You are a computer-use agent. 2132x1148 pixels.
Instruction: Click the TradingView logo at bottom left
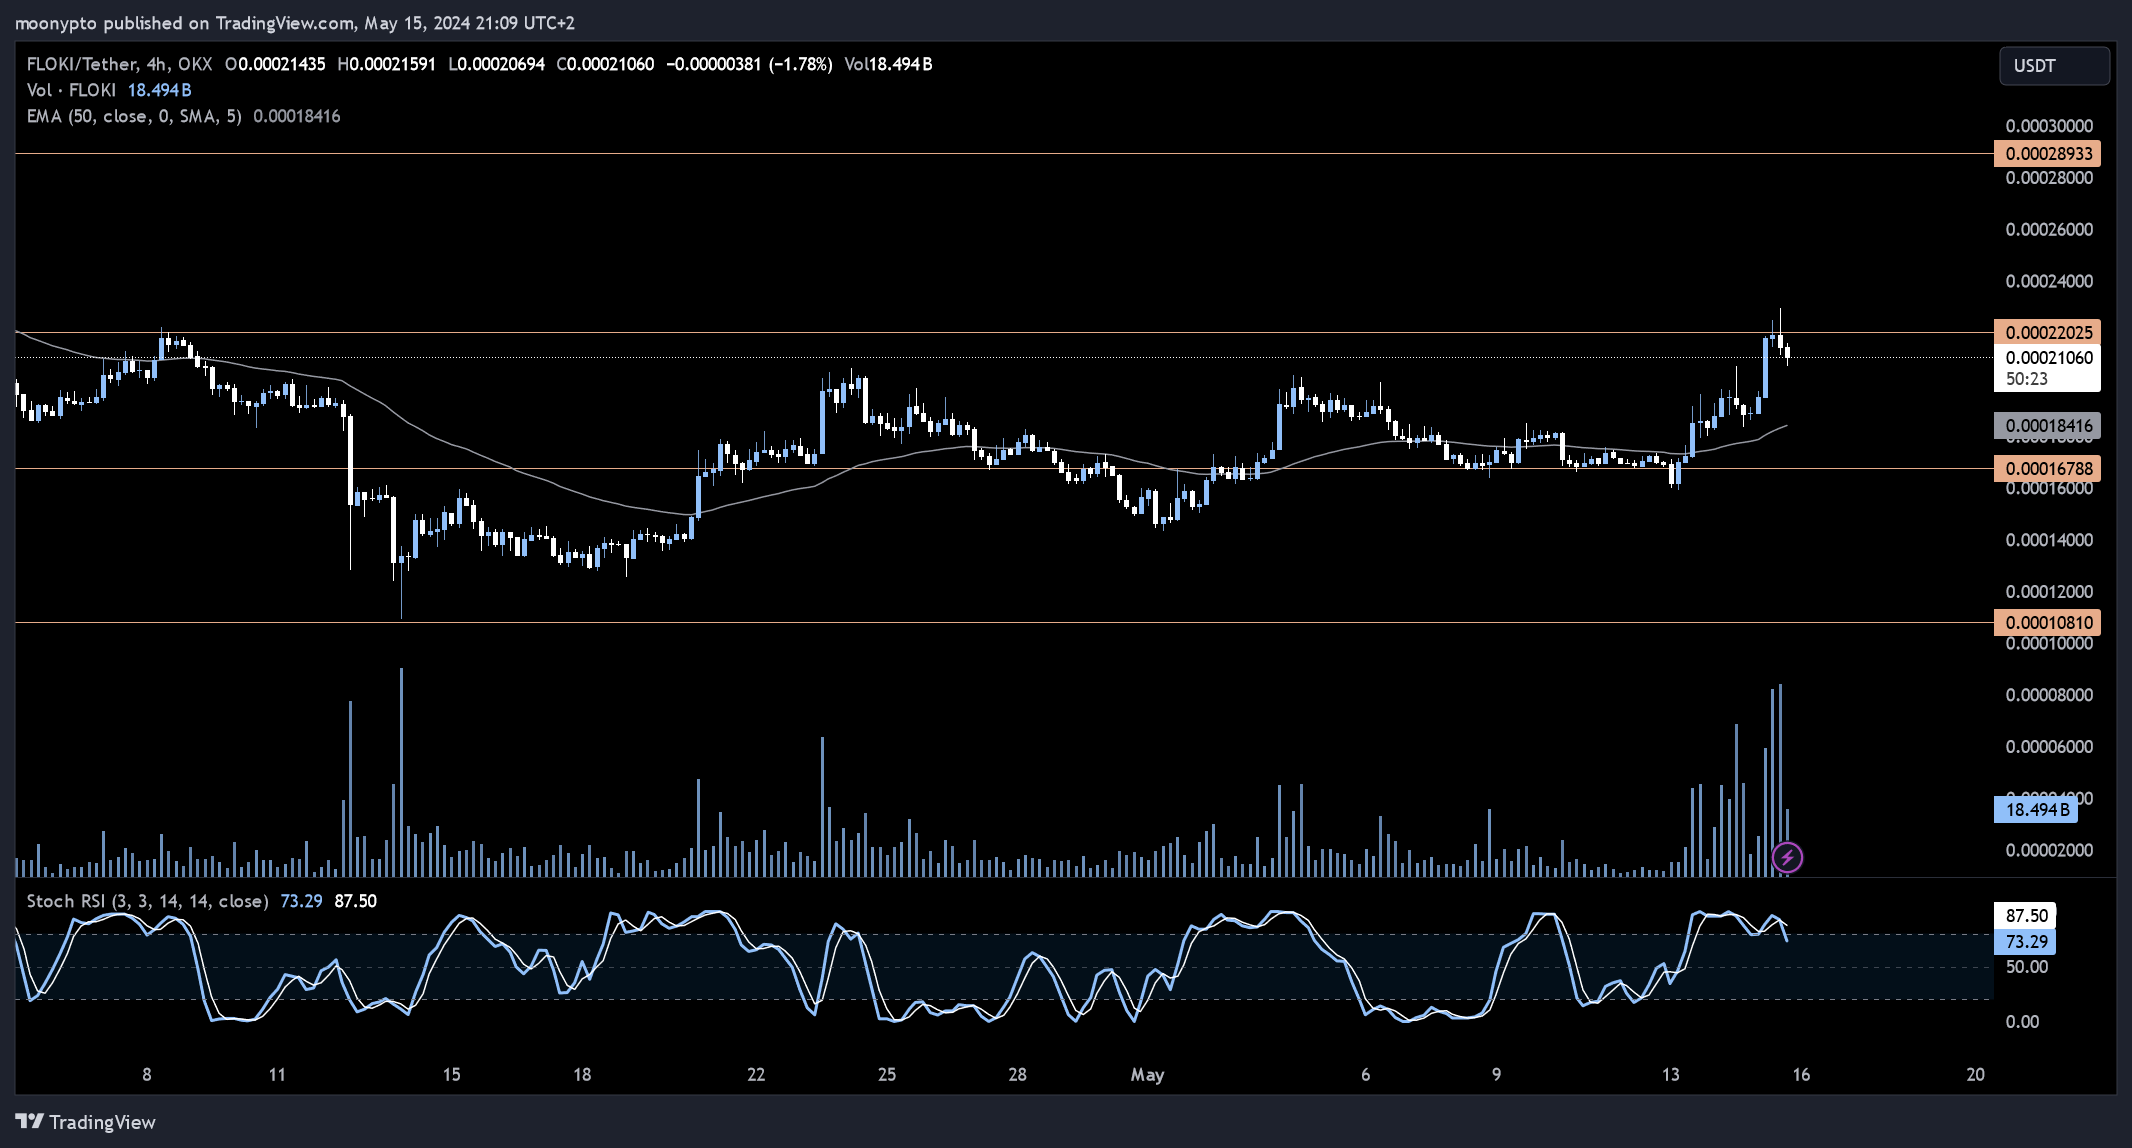pos(86,1122)
